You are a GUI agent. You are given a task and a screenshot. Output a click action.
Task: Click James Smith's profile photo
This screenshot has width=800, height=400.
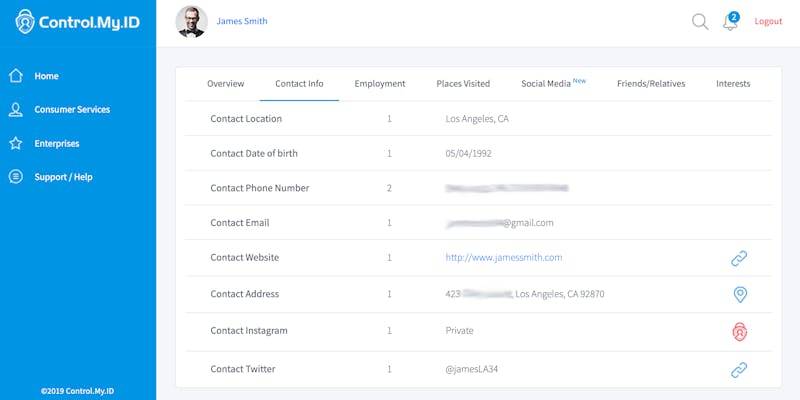192,21
